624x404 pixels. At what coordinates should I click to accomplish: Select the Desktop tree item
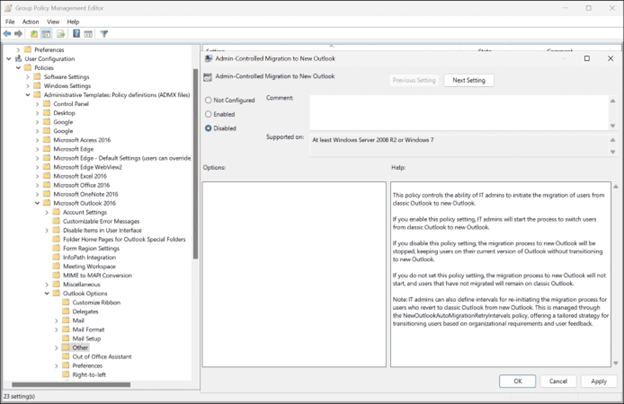(x=64, y=113)
